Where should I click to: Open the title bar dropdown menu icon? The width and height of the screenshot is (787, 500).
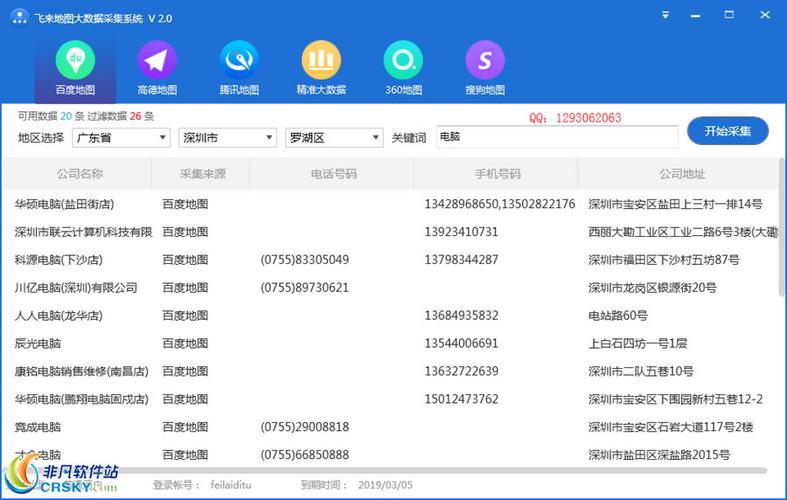pyautogui.click(x=665, y=15)
